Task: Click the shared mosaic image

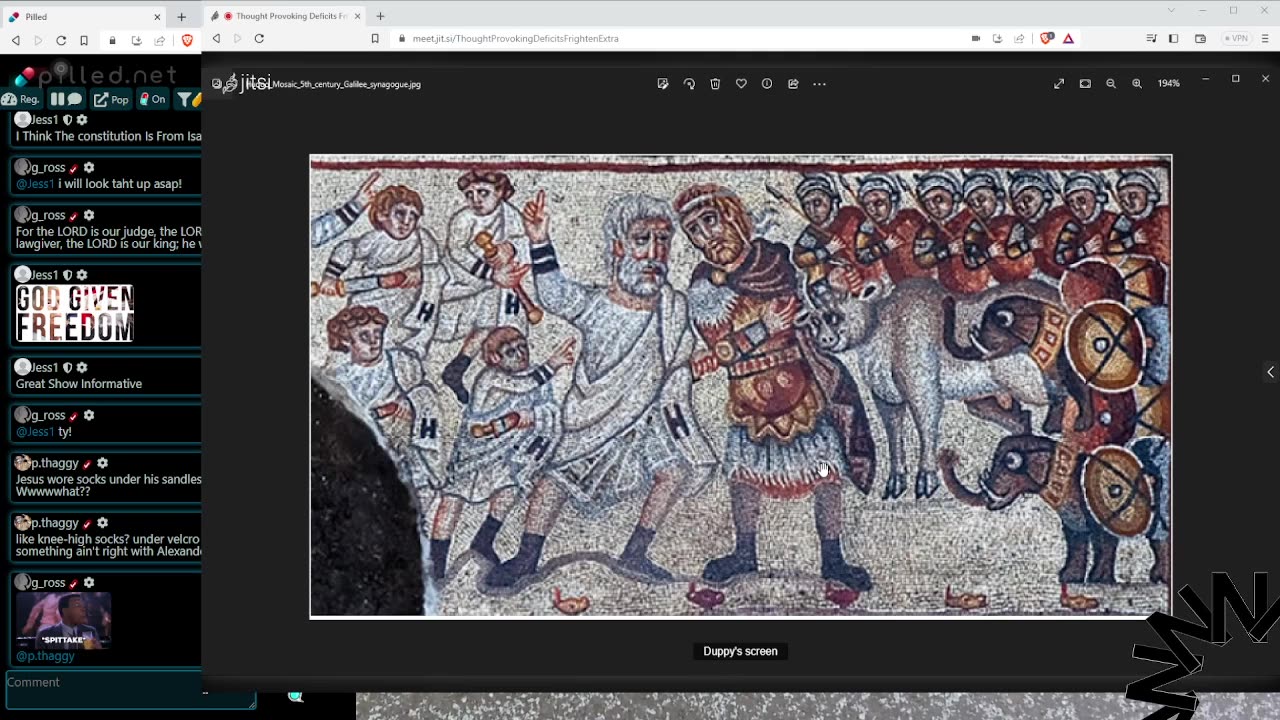Action: 741,386
